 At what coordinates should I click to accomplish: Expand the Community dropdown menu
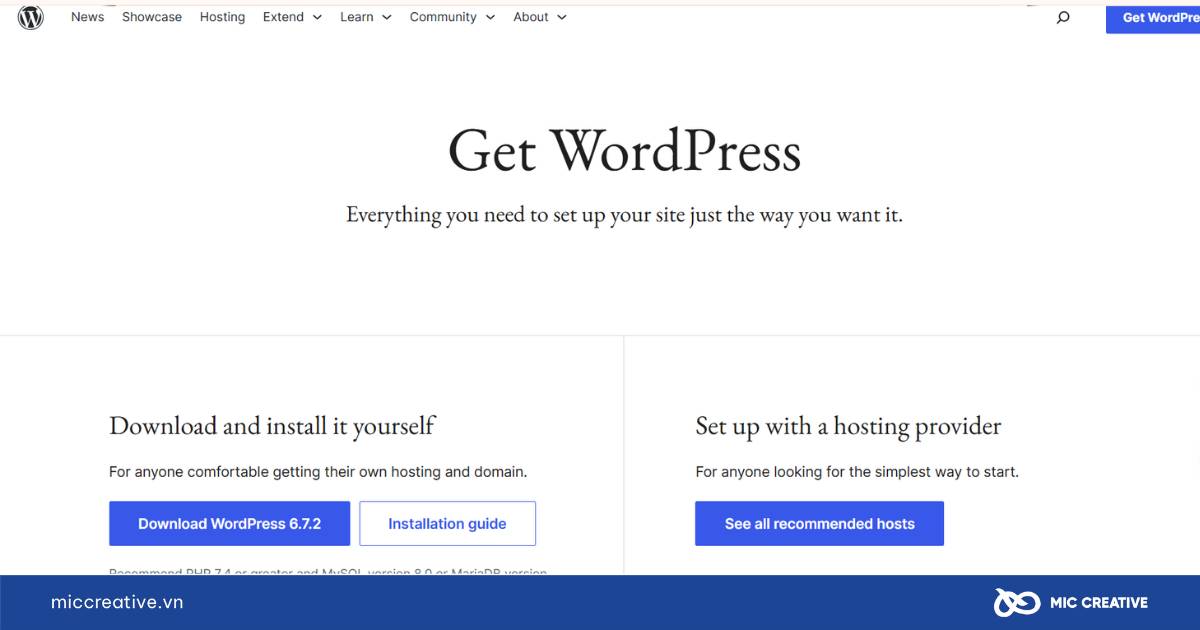(452, 17)
